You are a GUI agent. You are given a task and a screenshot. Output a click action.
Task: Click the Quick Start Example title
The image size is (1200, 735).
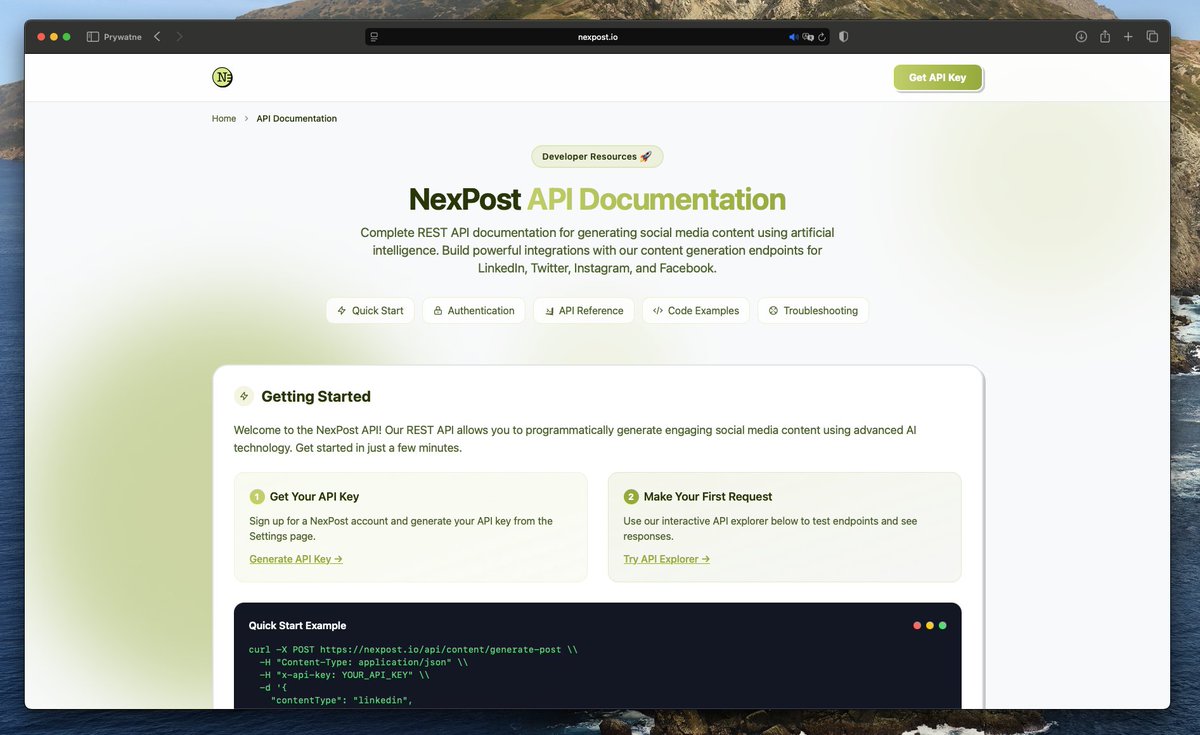coord(297,626)
